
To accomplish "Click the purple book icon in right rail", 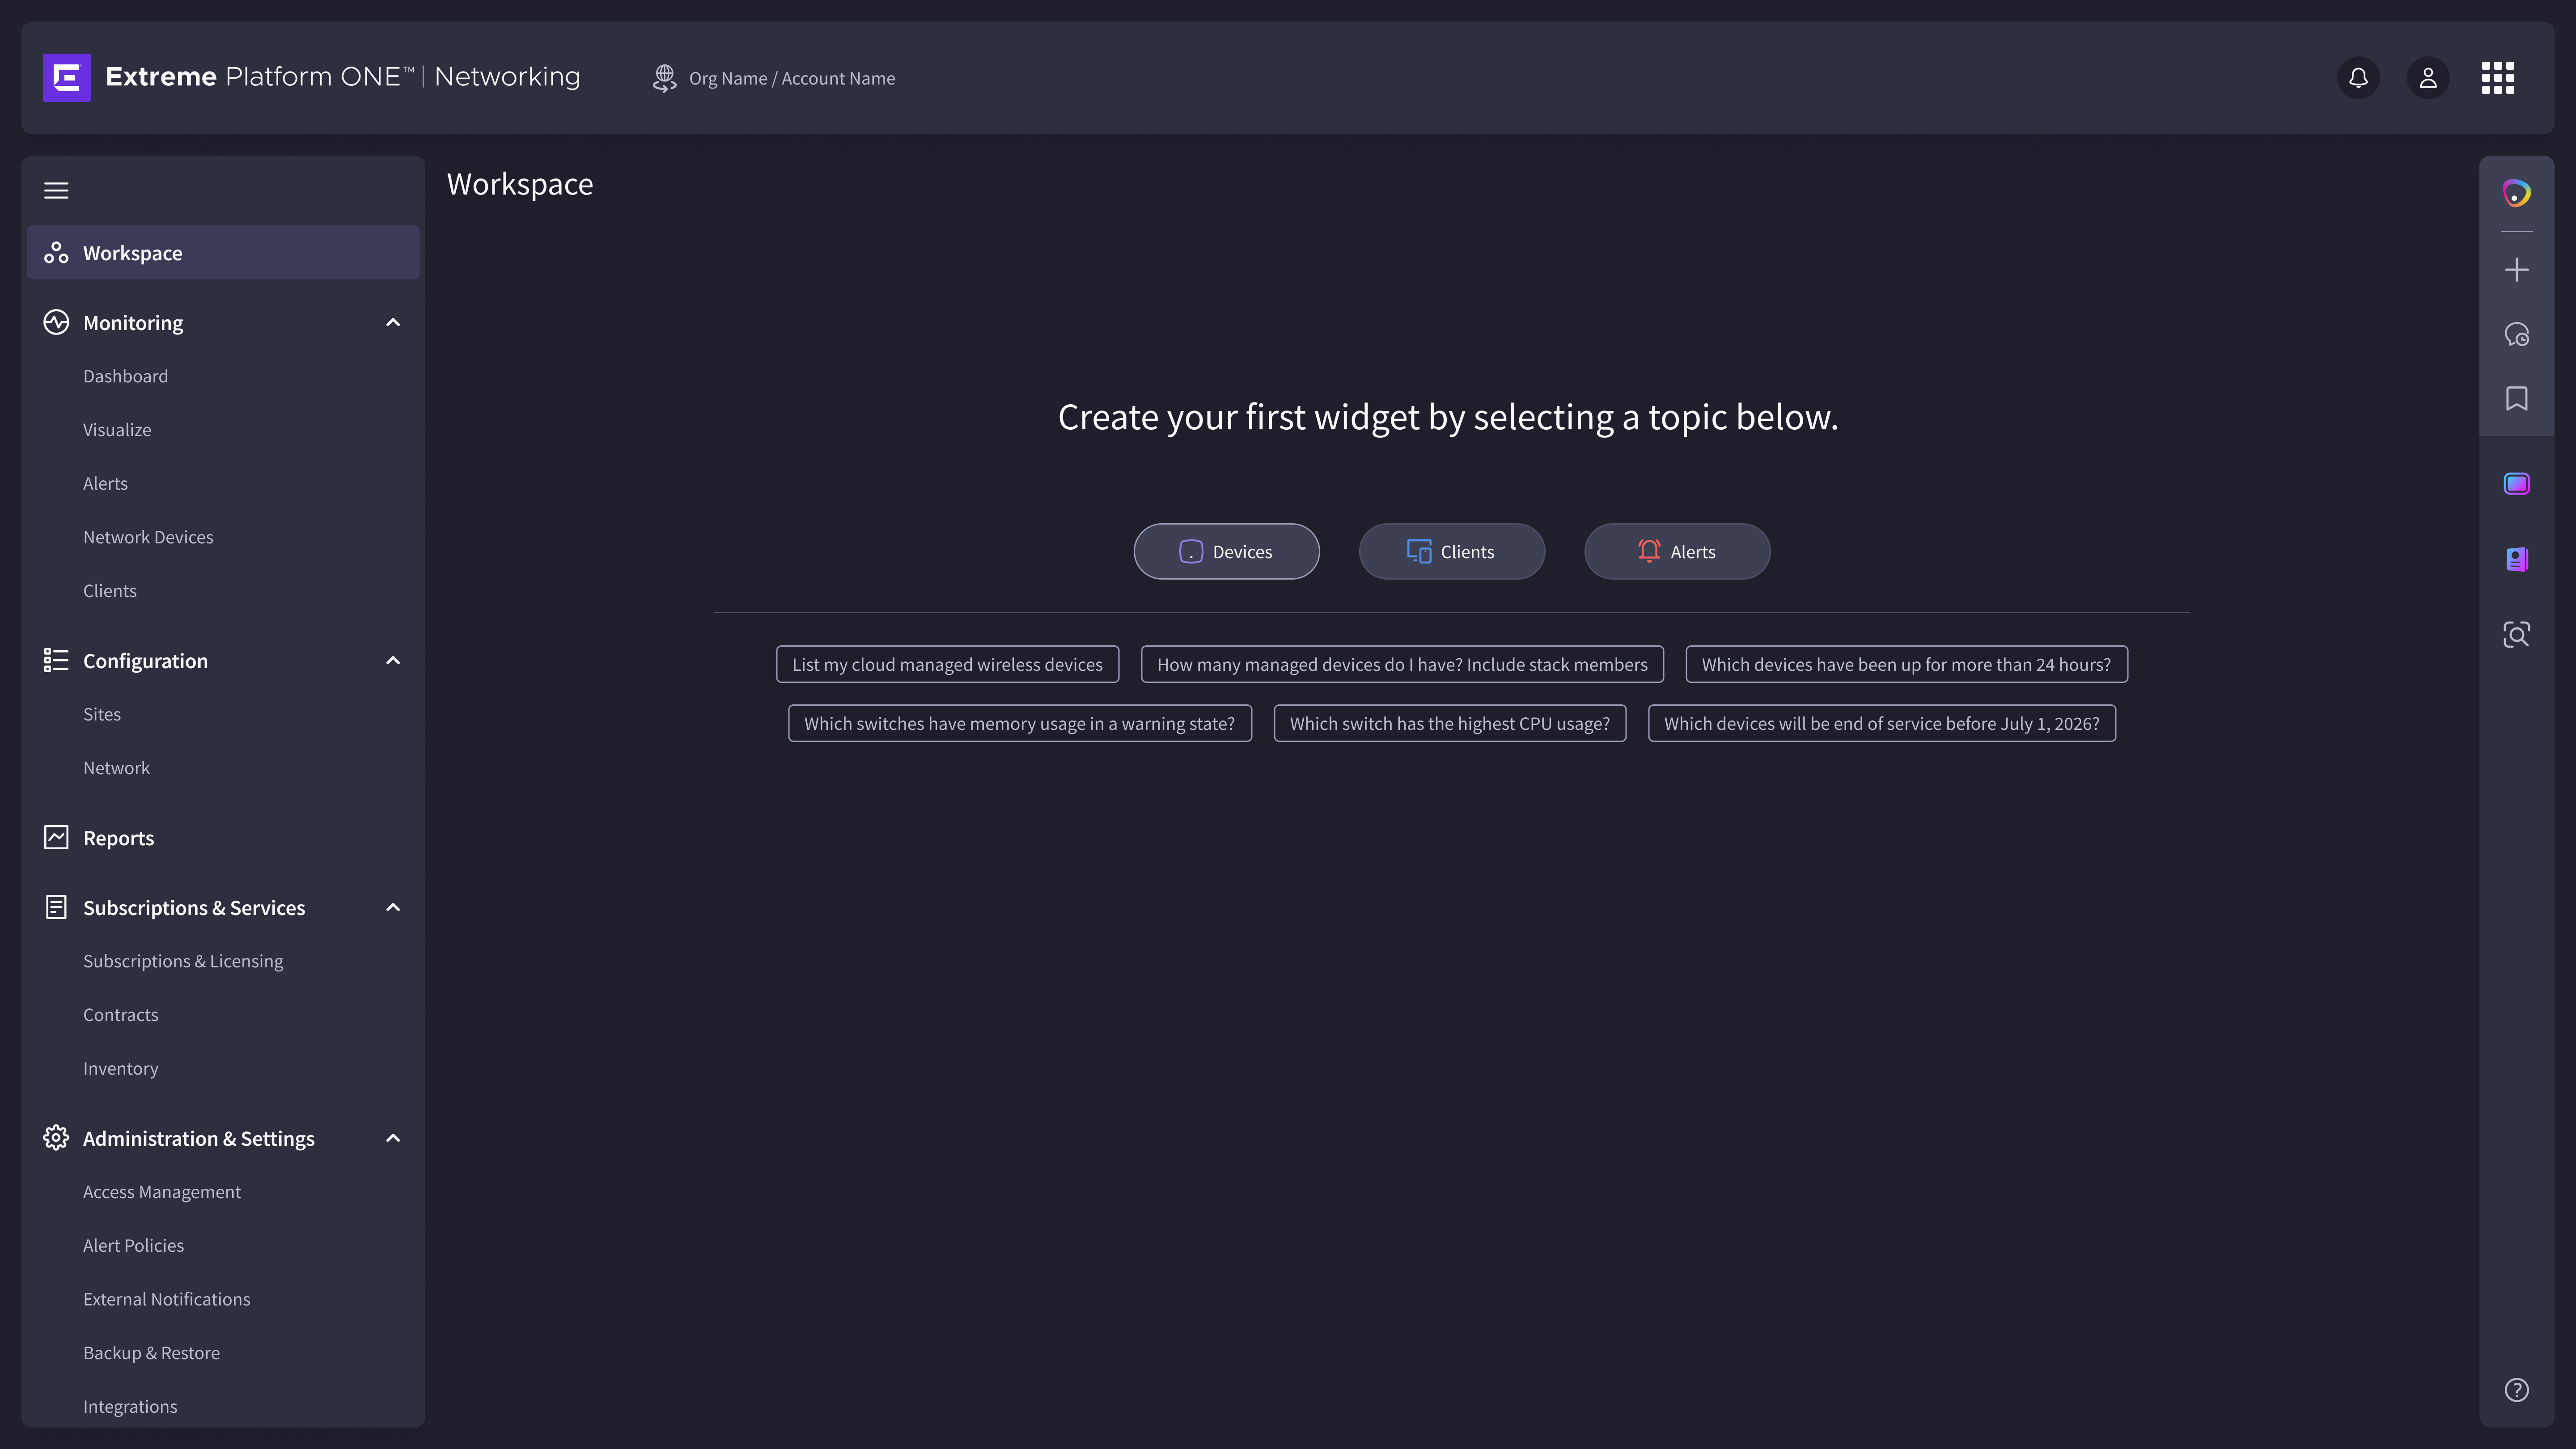I will click(x=2517, y=559).
